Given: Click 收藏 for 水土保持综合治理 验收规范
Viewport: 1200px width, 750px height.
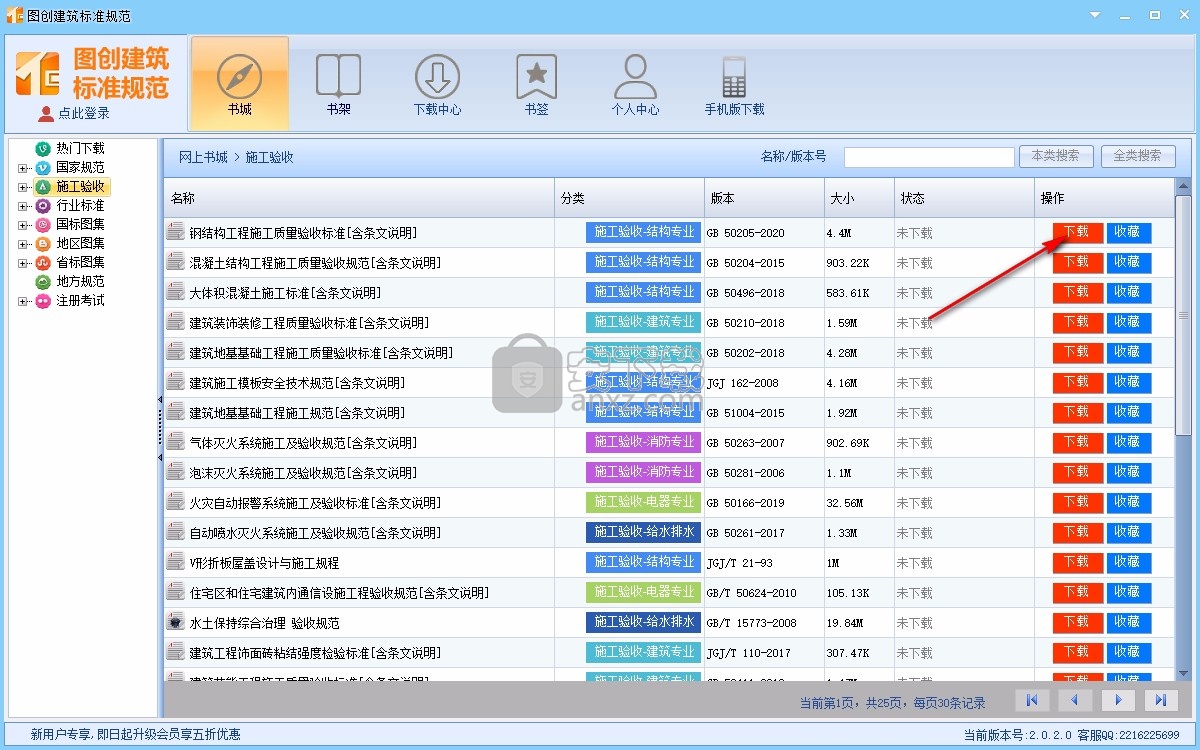Looking at the screenshot, I should (1128, 622).
